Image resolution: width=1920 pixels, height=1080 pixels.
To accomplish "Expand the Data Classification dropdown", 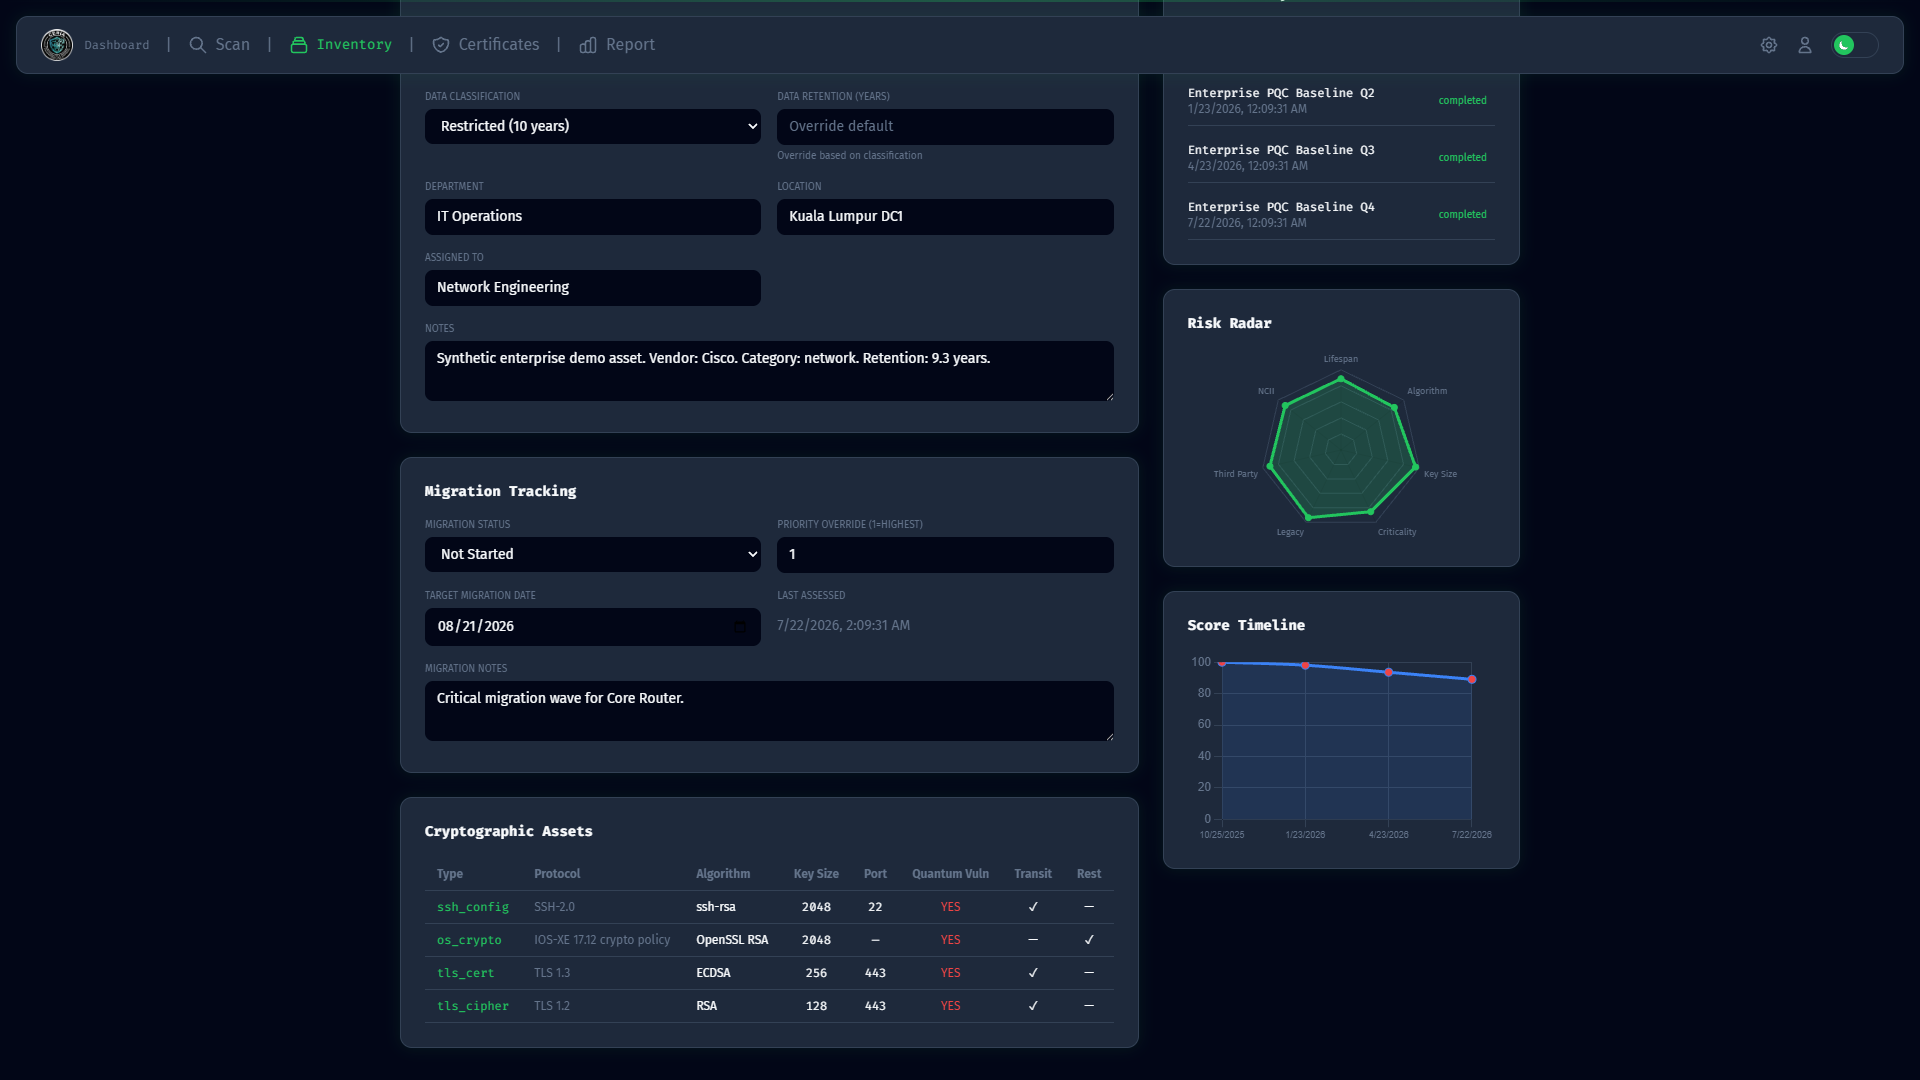I will 593,127.
